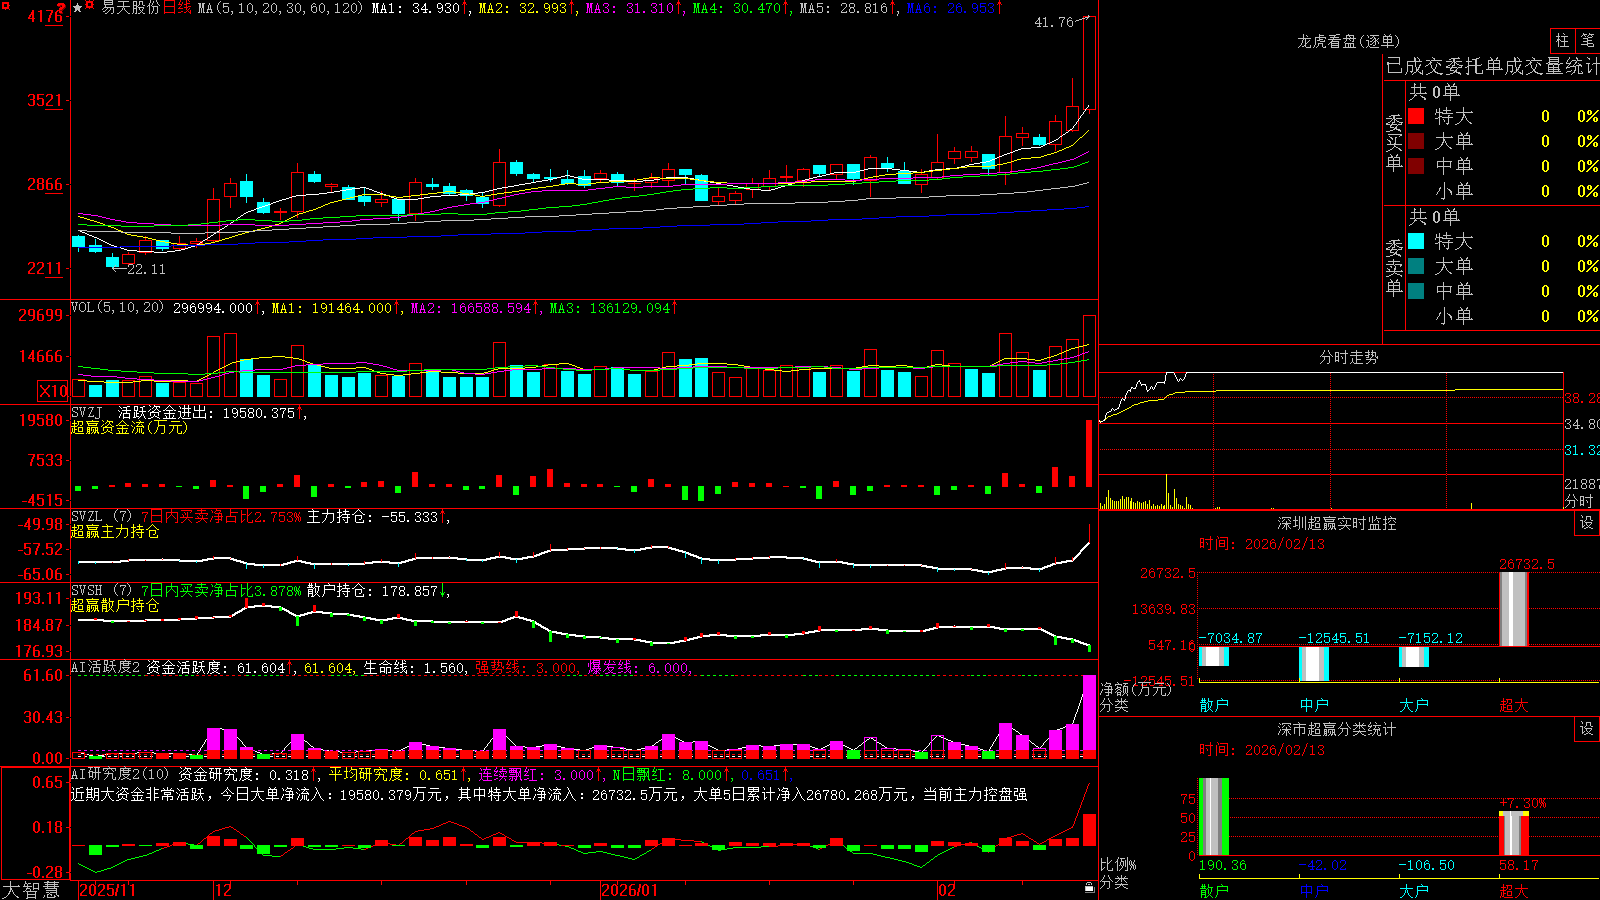The width and height of the screenshot is (1600, 900).
Task: Click the cyan 特大 sell-order color square
Action: [1416, 241]
